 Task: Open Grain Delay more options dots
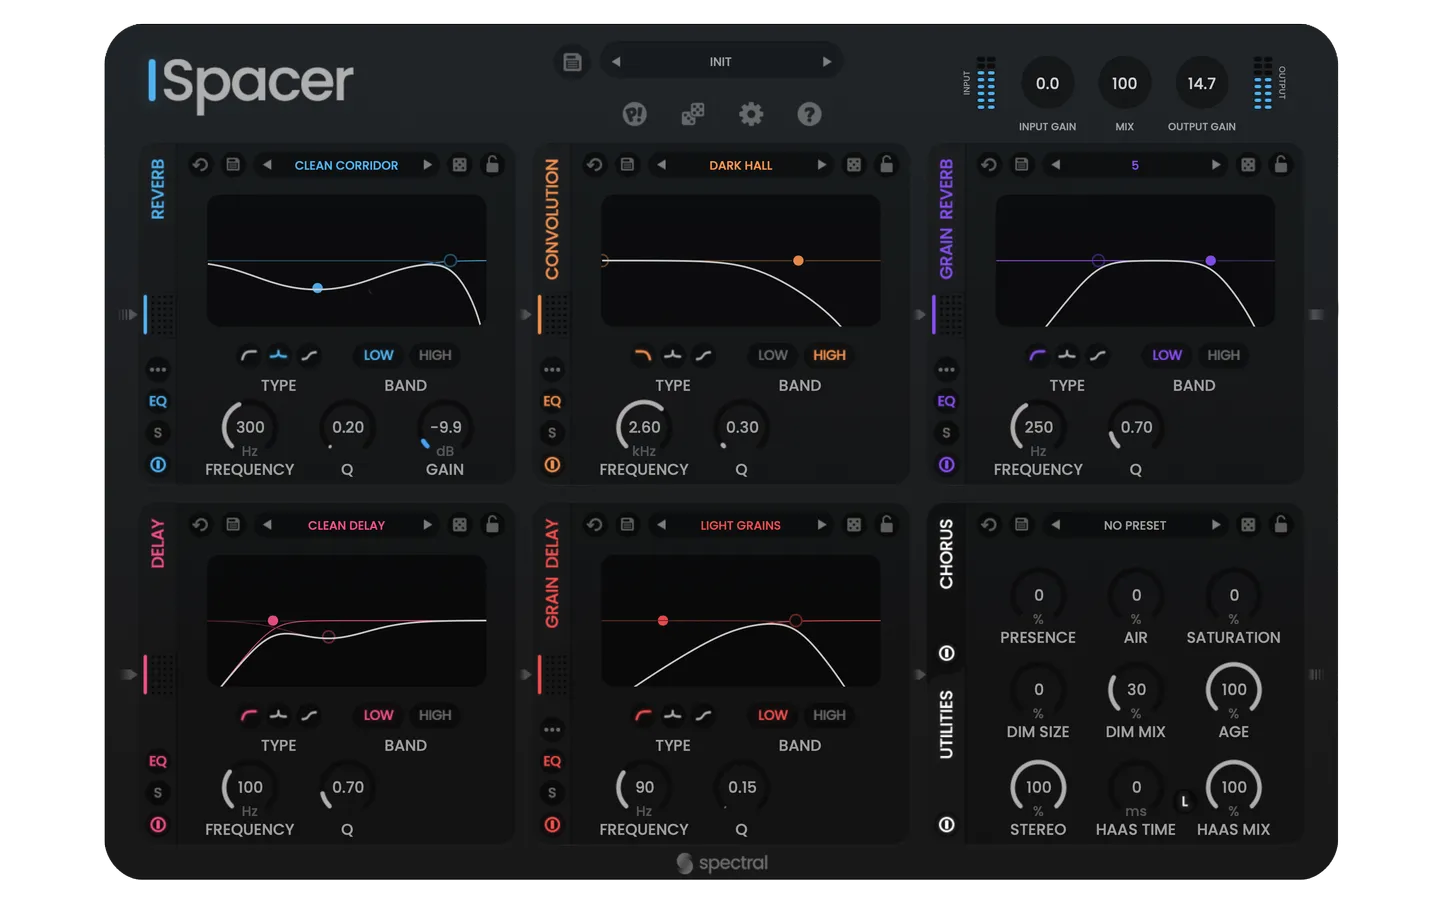[x=552, y=730]
